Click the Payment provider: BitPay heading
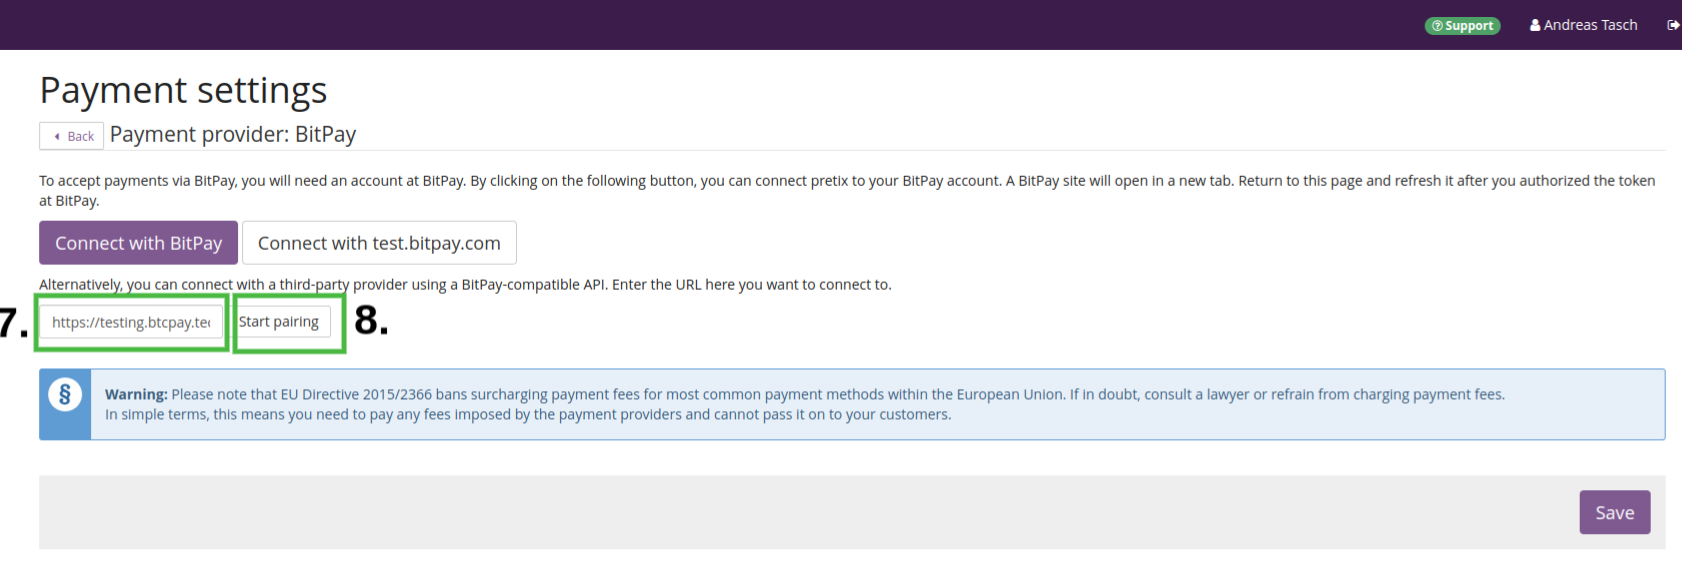The width and height of the screenshot is (1682, 562). pyautogui.click(x=233, y=134)
